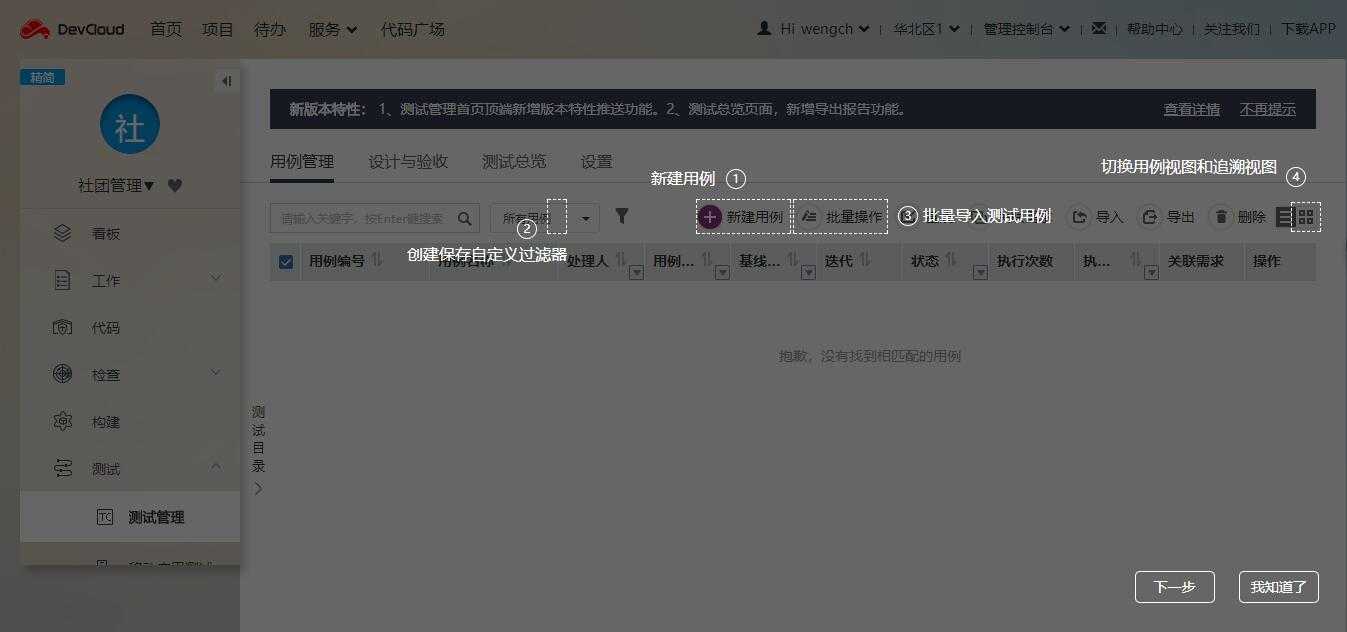1347x632 pixels.
Task: Click the 删除 trash button
Action: (1238, 216)
